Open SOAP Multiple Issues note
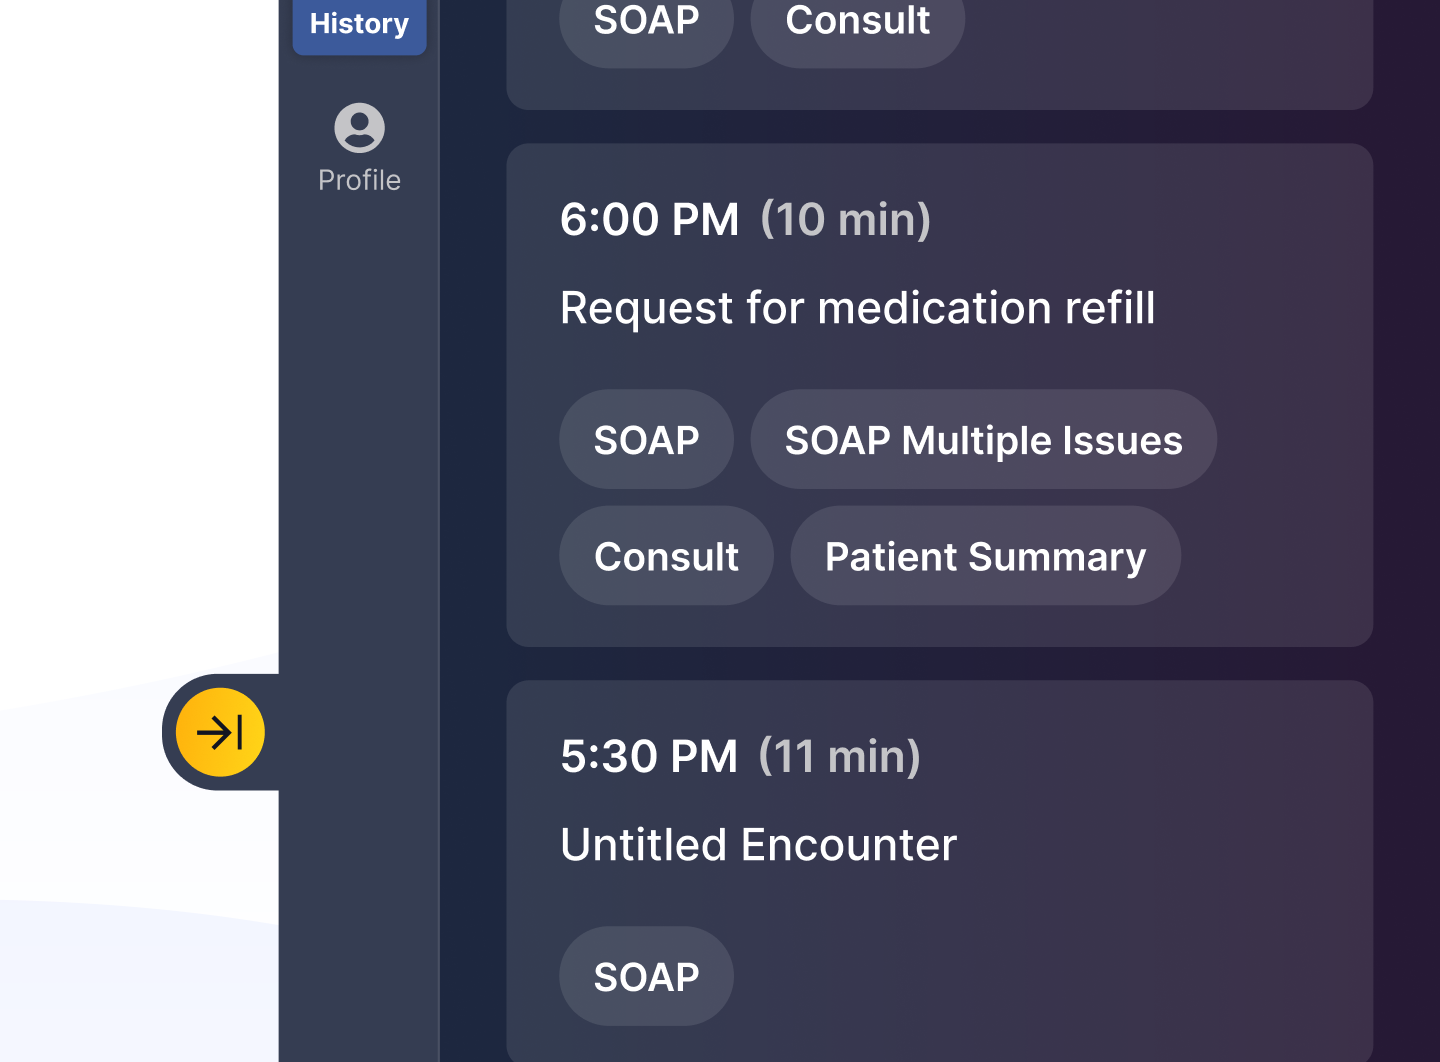The image size is (1440, 1062). click(x=983, y=440)
